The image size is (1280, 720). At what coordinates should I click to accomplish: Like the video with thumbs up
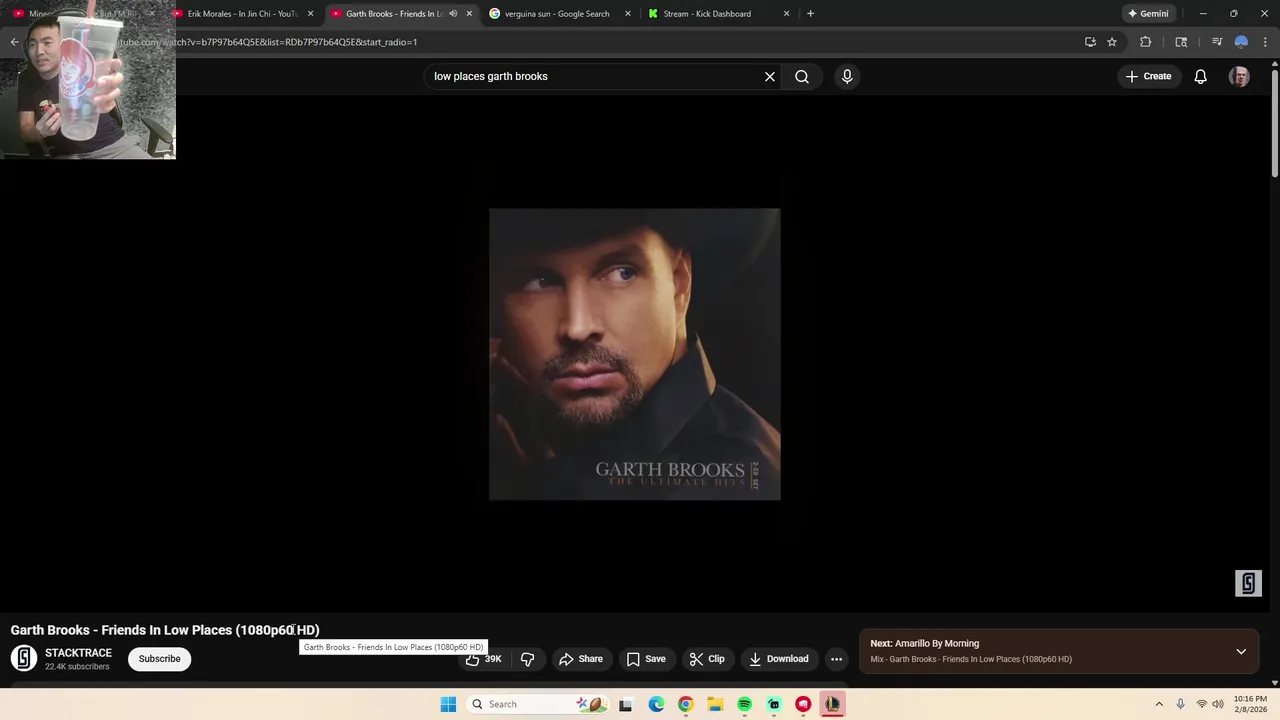[x=484, y=659]
